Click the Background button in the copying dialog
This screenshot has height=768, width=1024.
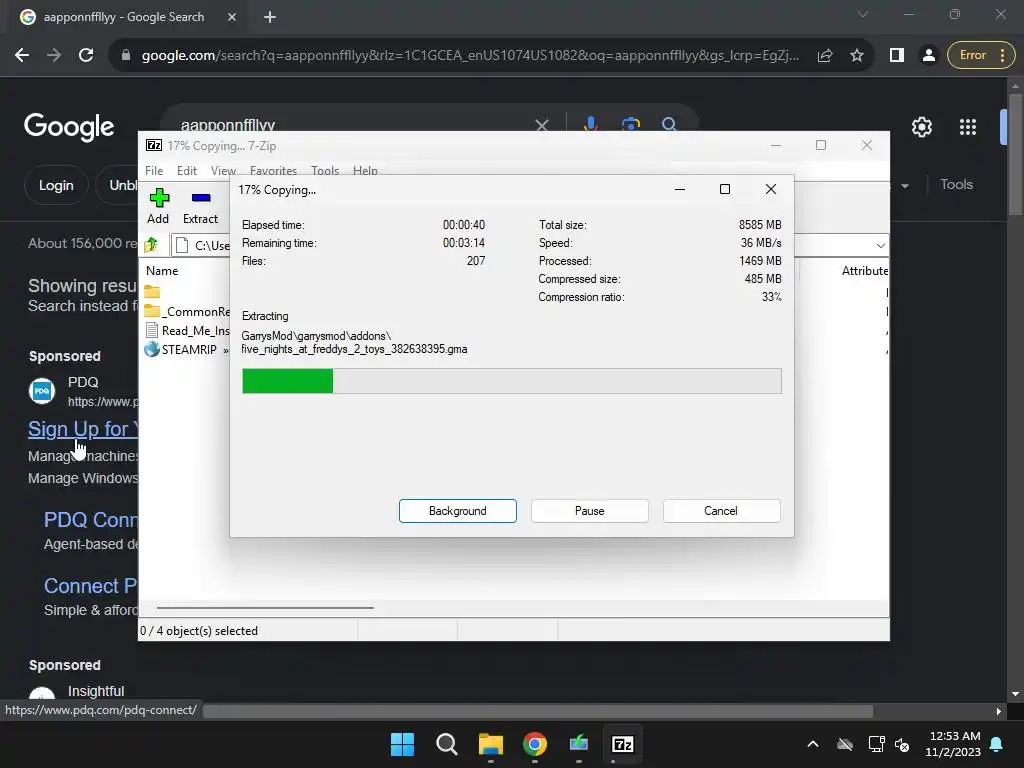(x=458, y=511)
